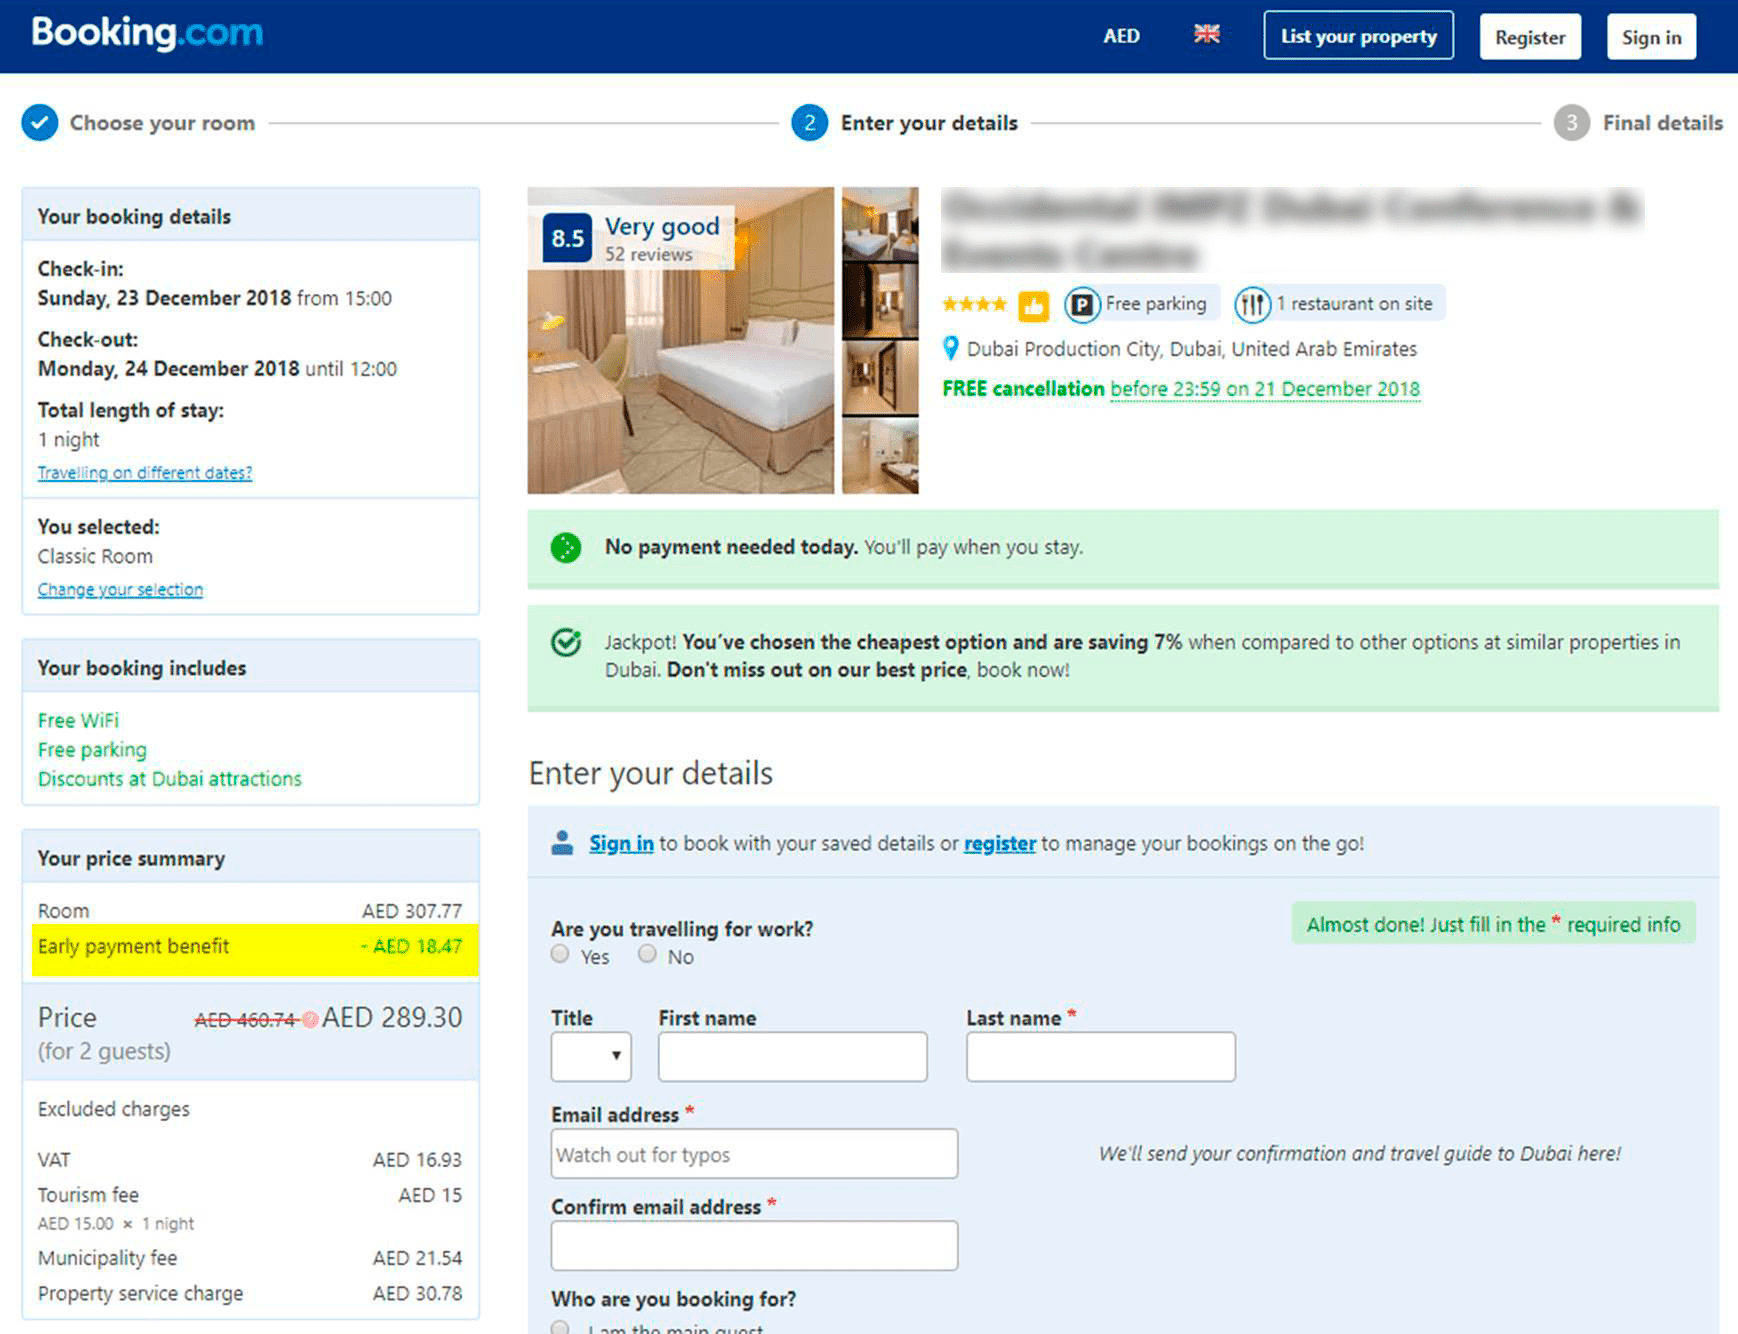
Task: Open the language selector UK flag
Action: point(1207,35)
